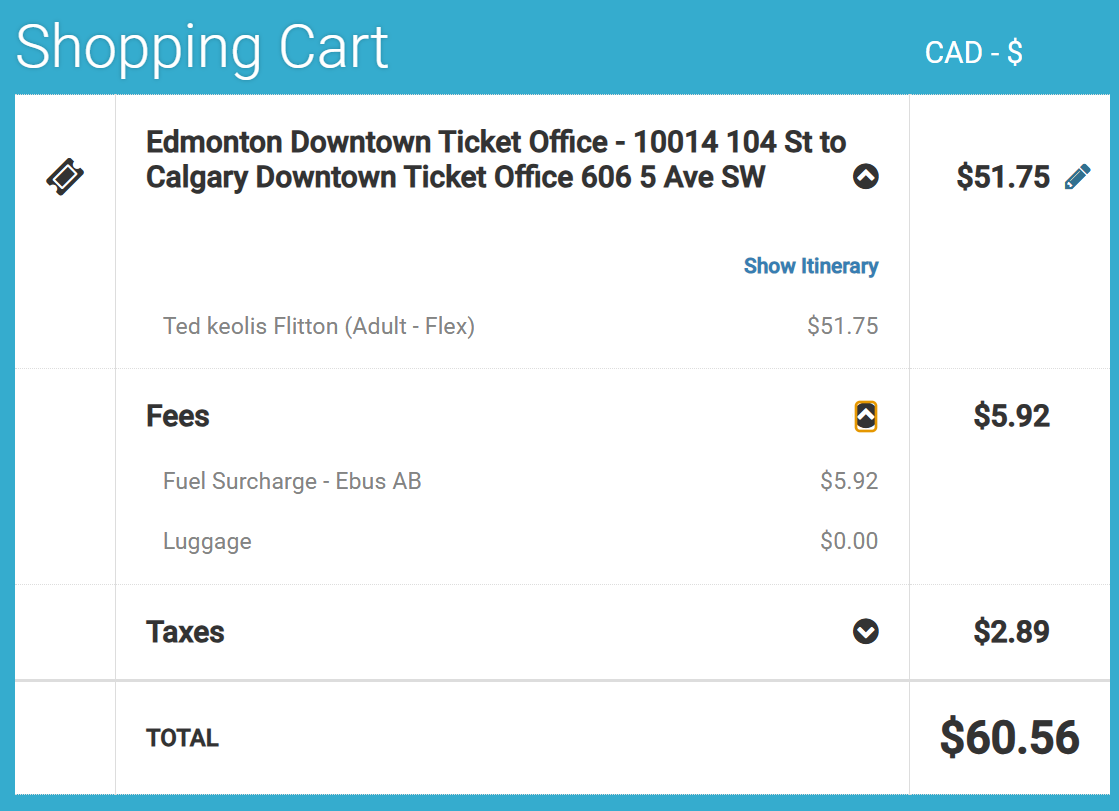Click the CAD - $ currency label
Image resolution: width=1119 pixels, height=811 pixels.
[973, 53]
